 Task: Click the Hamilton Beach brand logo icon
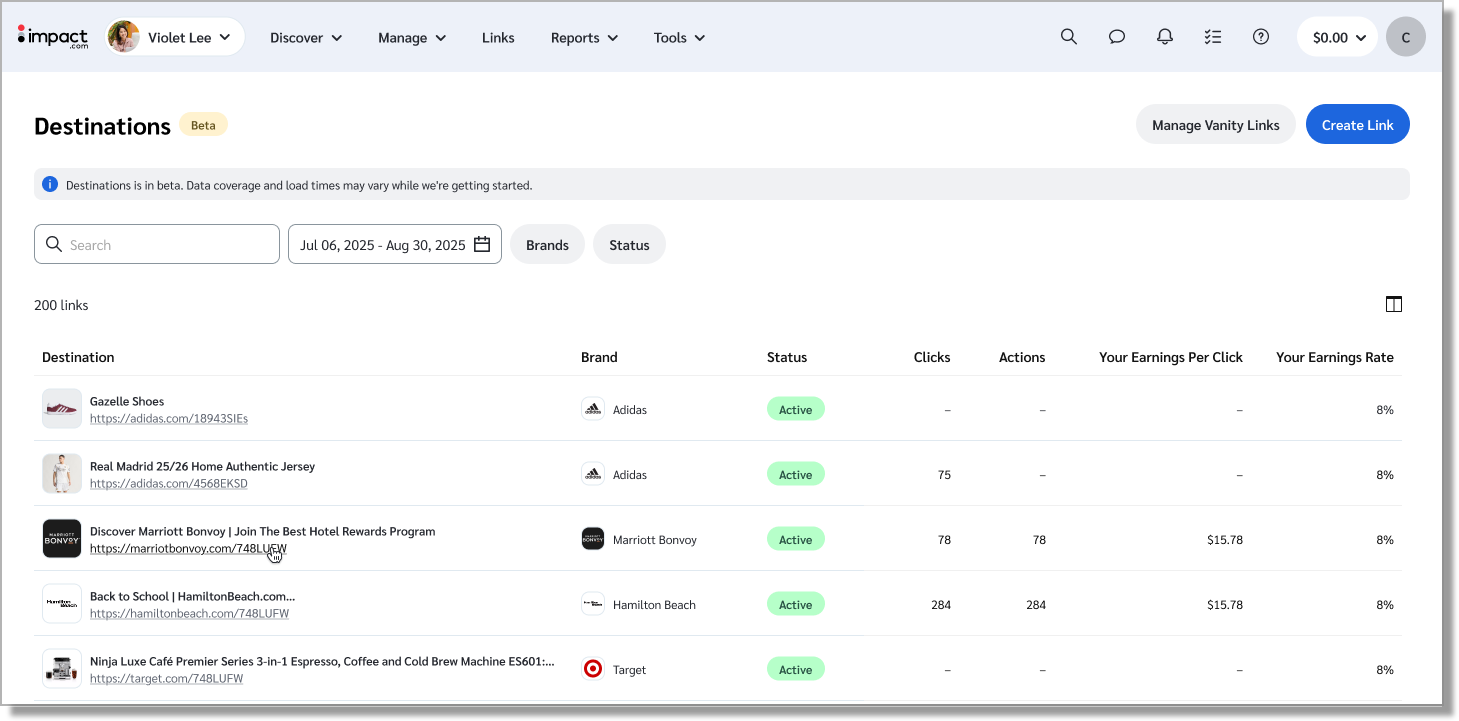tap(593, 604)
